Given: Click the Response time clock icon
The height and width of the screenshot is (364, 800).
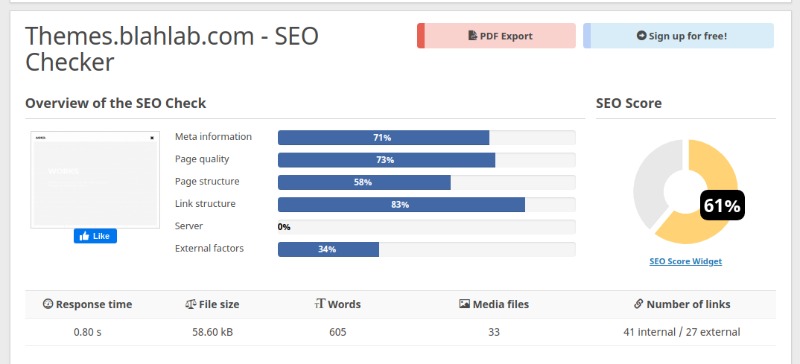Looking at the screenshot, I should point(47,304).
